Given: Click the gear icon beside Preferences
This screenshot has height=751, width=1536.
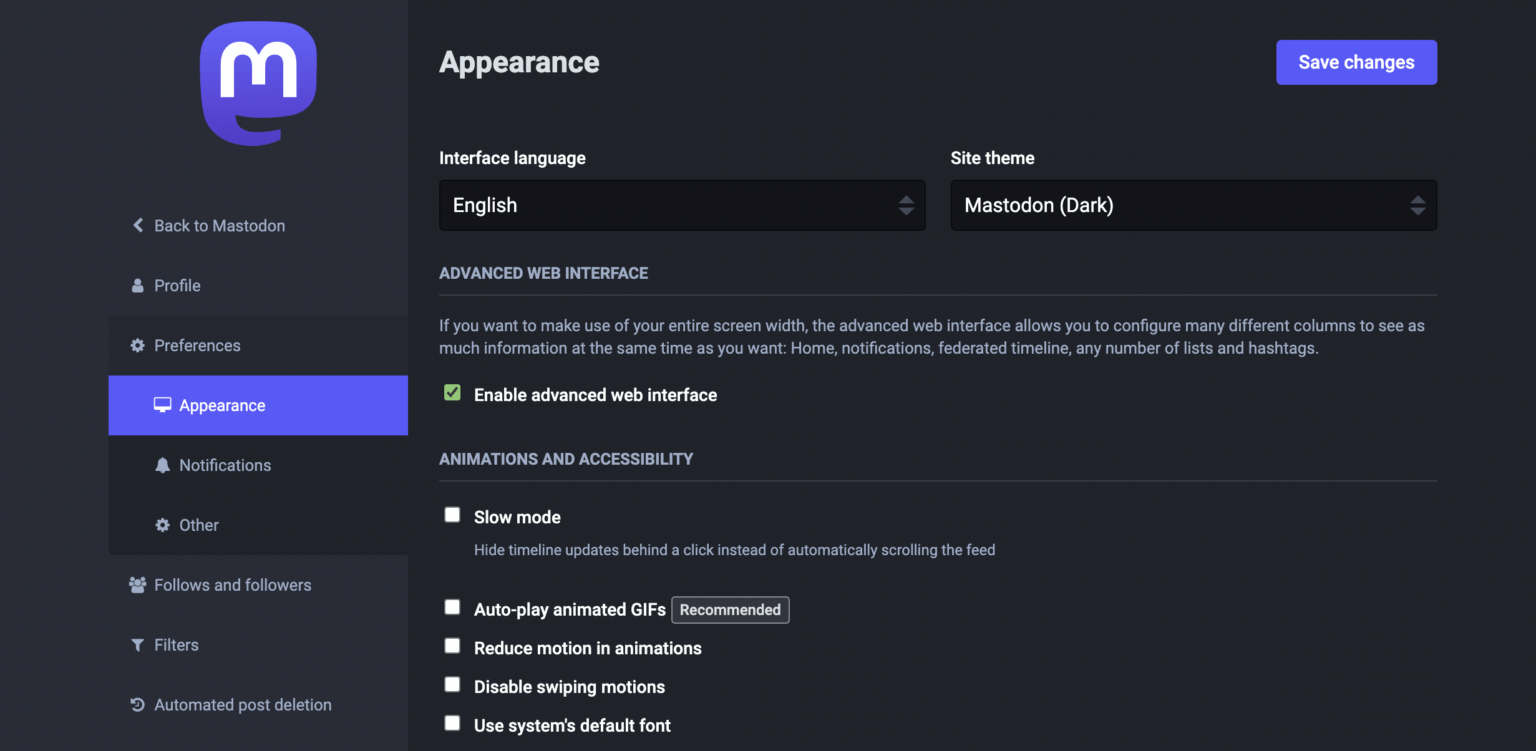Looking at the screenshot, I should 138,346.
